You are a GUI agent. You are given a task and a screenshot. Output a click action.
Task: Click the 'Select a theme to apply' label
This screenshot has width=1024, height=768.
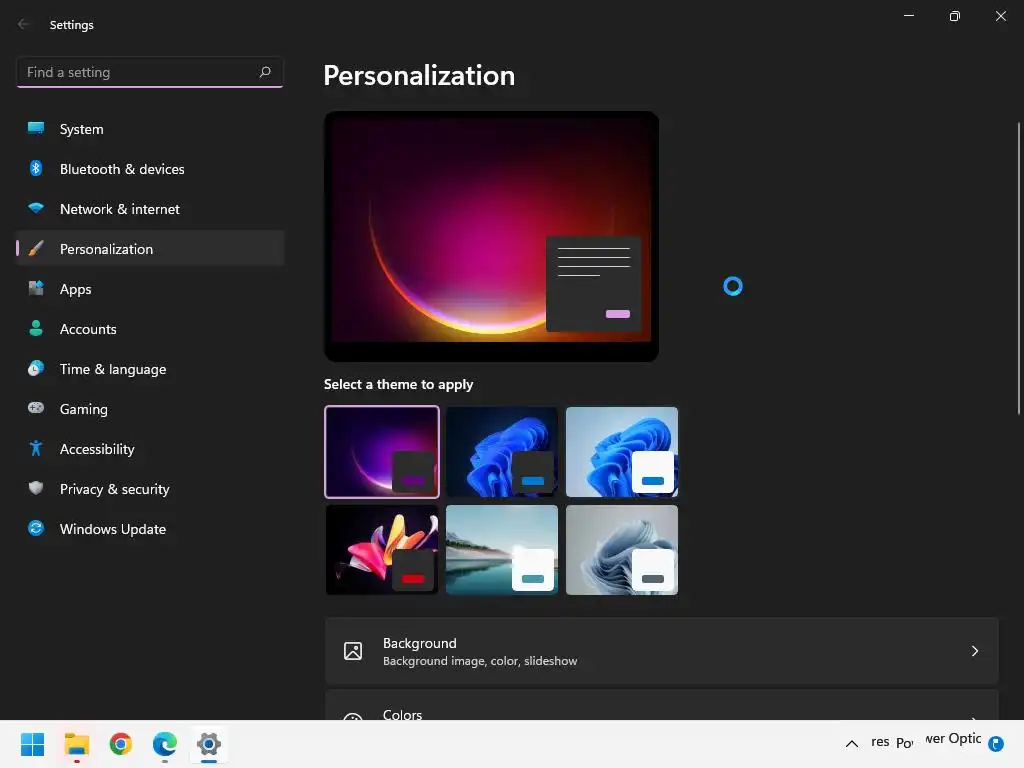pyautogui.click(x=398, y=384)
